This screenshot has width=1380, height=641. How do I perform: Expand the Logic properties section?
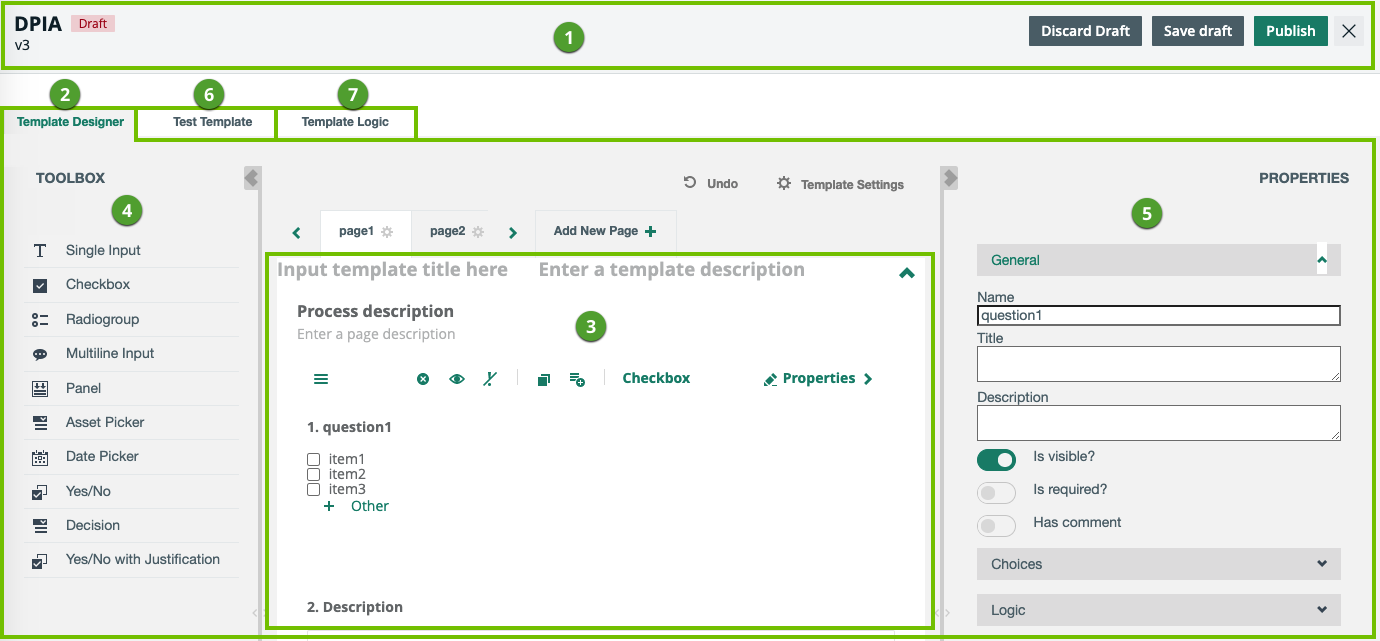coord(1158,610)
